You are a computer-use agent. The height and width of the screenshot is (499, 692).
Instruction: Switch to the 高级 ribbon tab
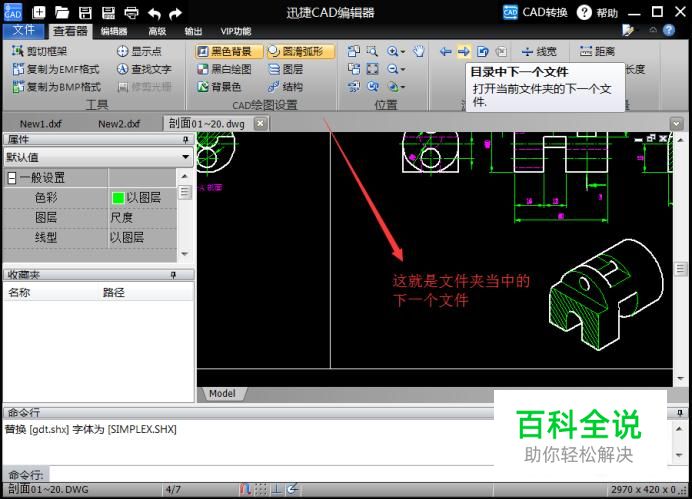[x=157, y=31]
